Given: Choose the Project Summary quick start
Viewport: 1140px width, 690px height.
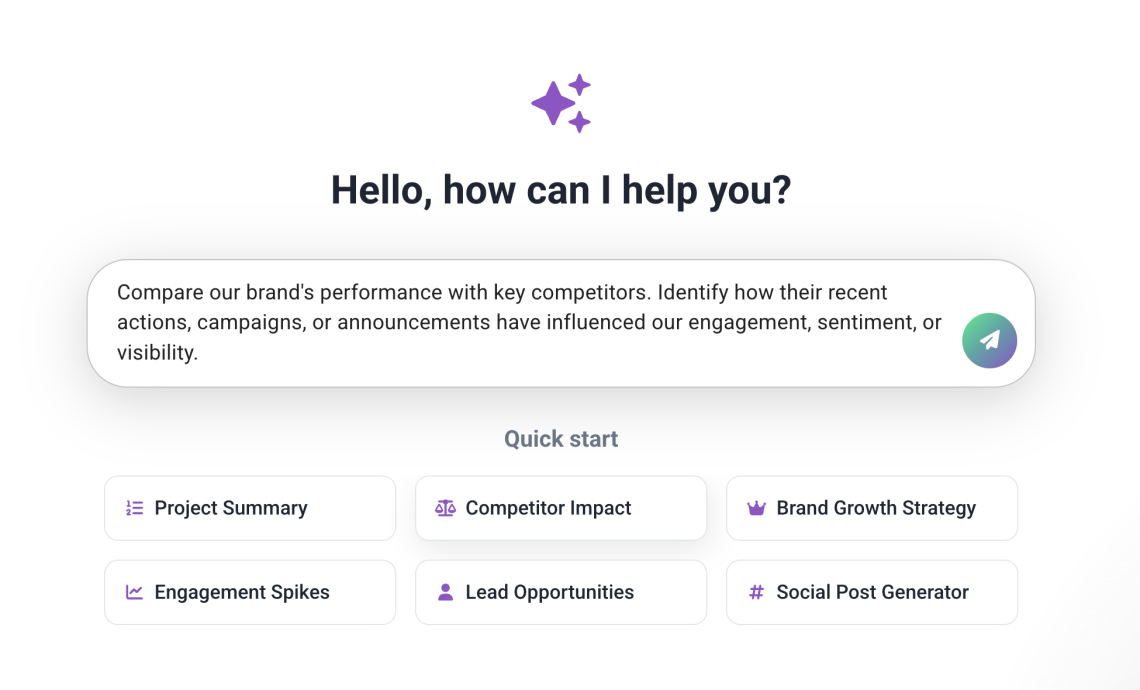Looking at the screenshot, I should click(250, 508).
